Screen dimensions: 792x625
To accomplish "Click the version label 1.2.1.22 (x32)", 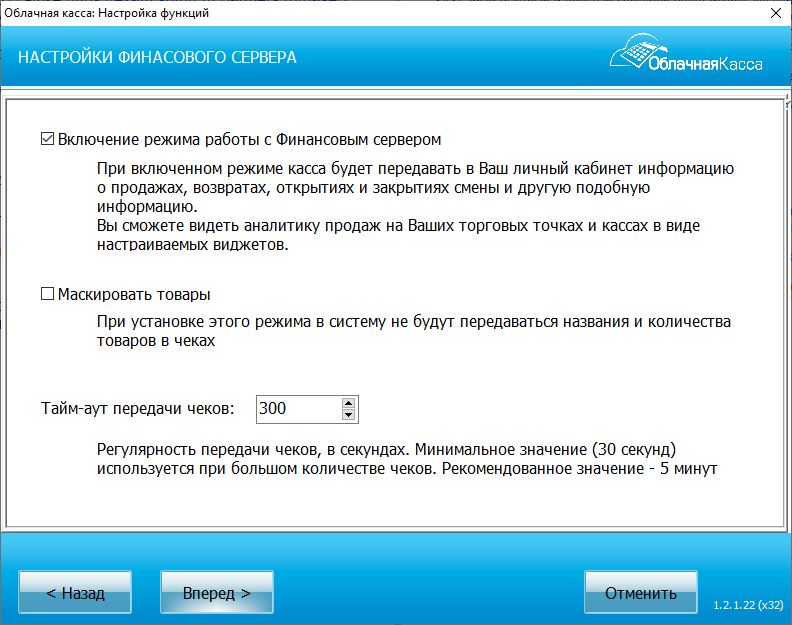I will (747, 606).
